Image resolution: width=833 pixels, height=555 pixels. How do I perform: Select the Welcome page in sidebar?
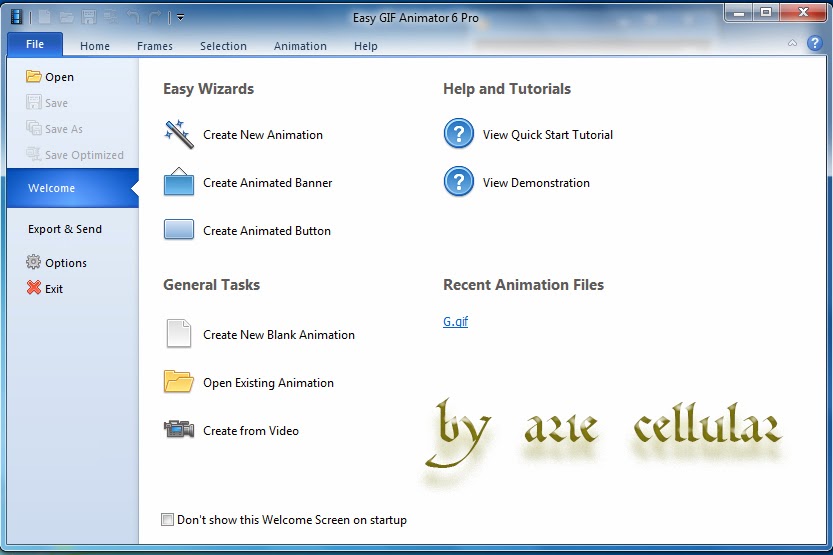73,188
